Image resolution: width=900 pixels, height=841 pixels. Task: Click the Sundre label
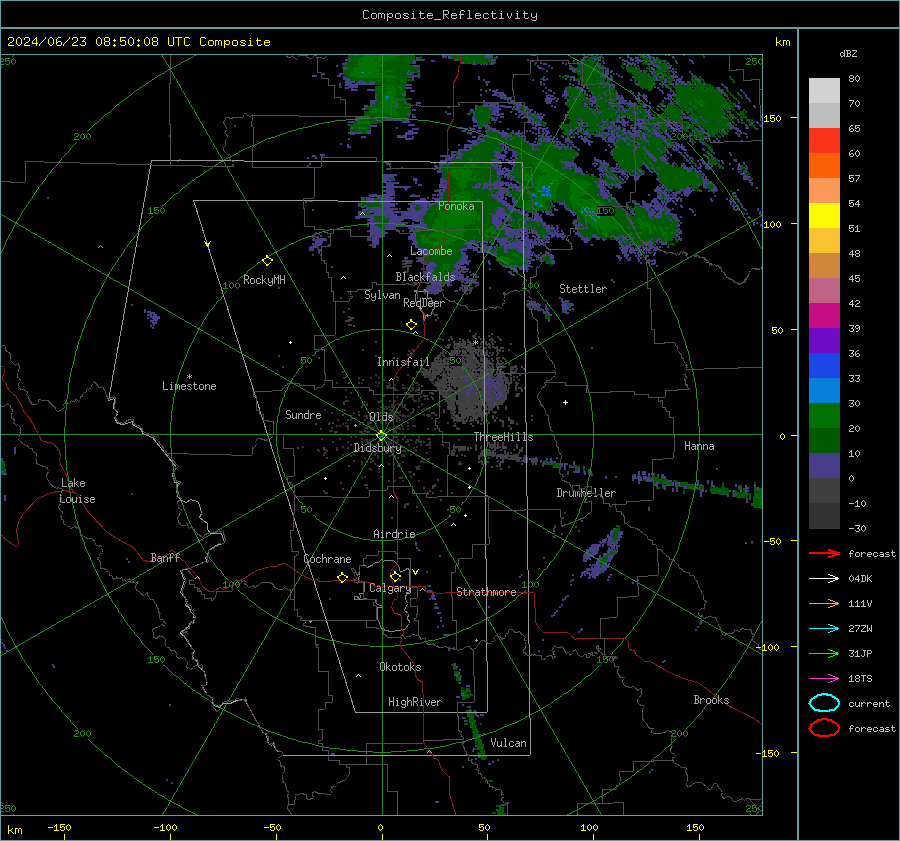click(303, 414)
